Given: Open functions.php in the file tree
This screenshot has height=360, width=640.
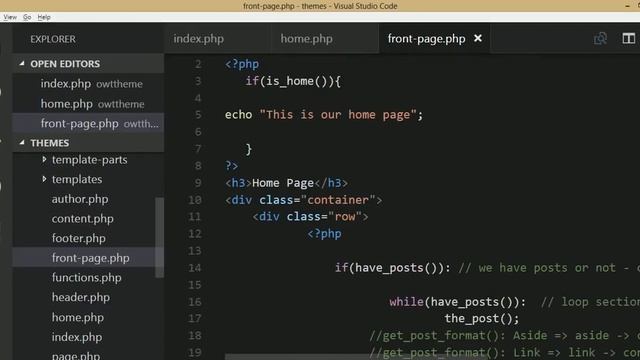Looking at the screenshot, I should pyautogui.click(x=87, y=278).
